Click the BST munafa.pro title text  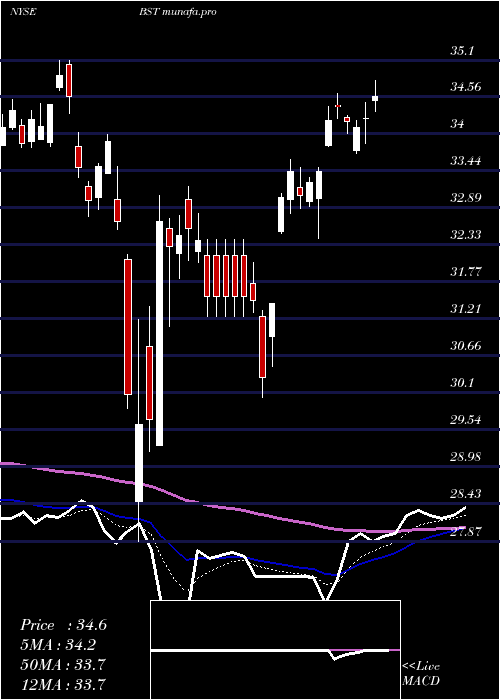pos(178,12)
